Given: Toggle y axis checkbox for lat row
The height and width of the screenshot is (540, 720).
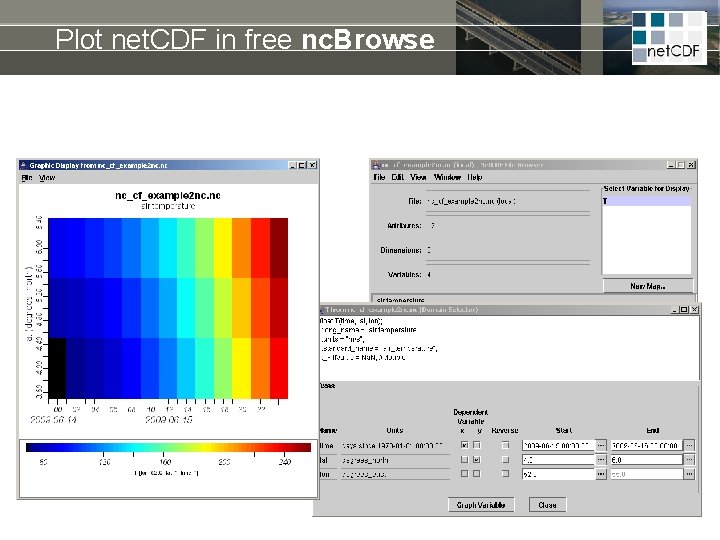Looking at the screenshot, I should (477, 460).
